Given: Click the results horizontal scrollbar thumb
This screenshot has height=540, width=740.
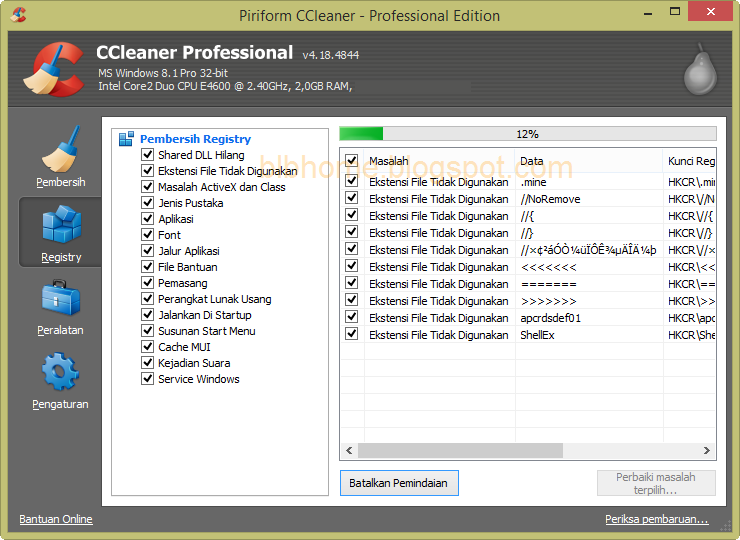Looking at the screenshot, I should (x=460, y=450).
